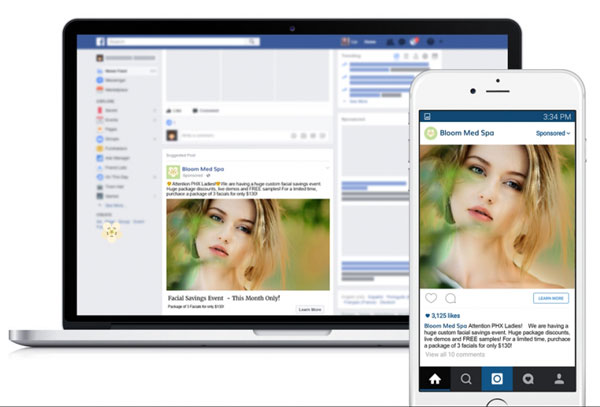Screen dimensions: 600x407
Task: Open the Instagram profile tab
Action: click(x=558, y=380)
